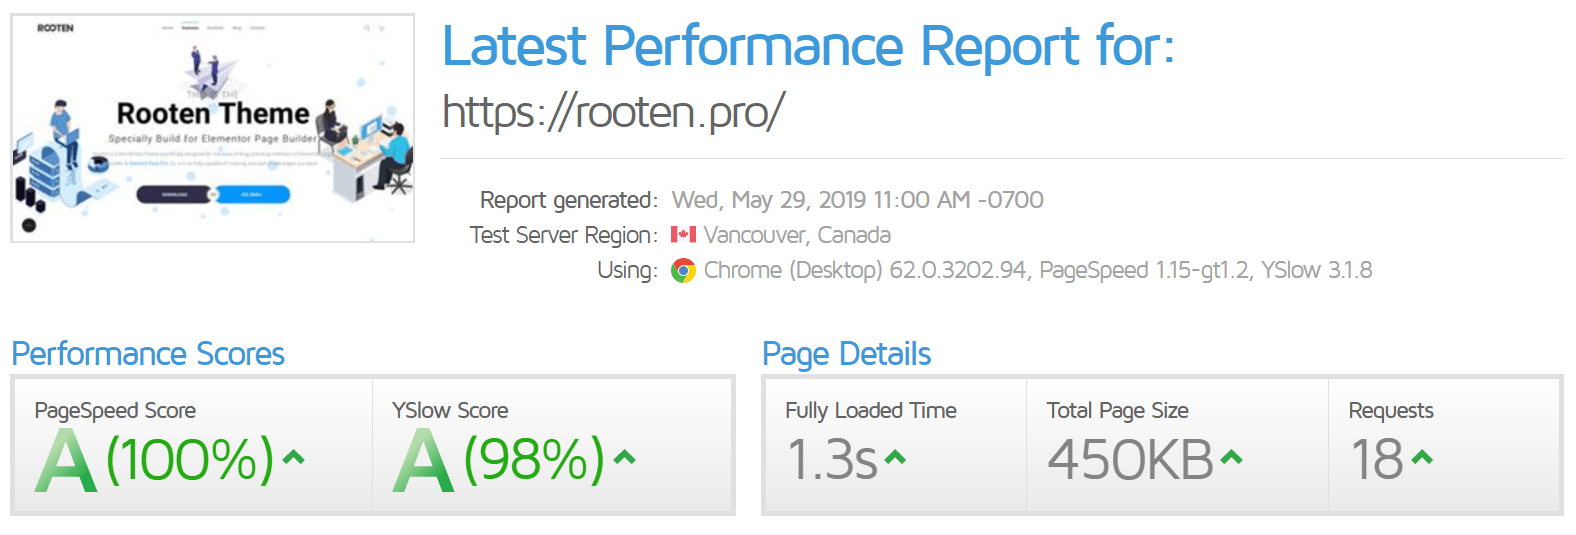1576x535 pixels.
Task: Click the Performance Scores heading
Action: (x=148, y=354)
